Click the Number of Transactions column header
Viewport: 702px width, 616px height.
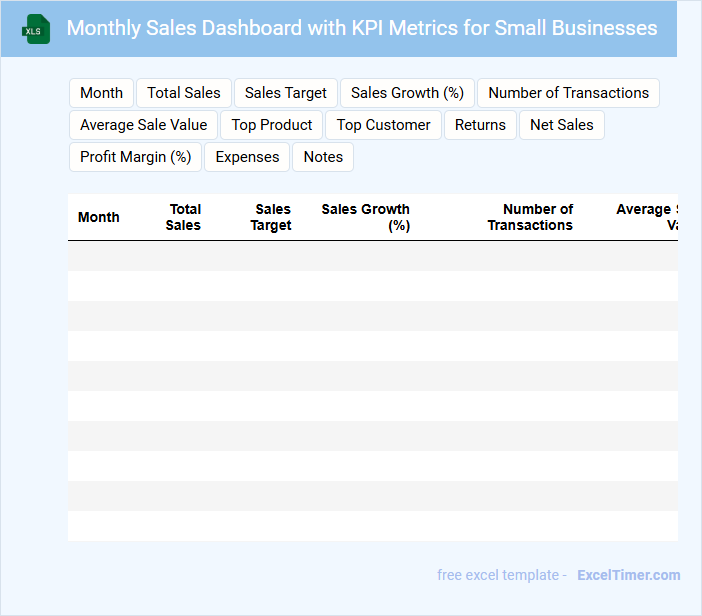[531, 217]
